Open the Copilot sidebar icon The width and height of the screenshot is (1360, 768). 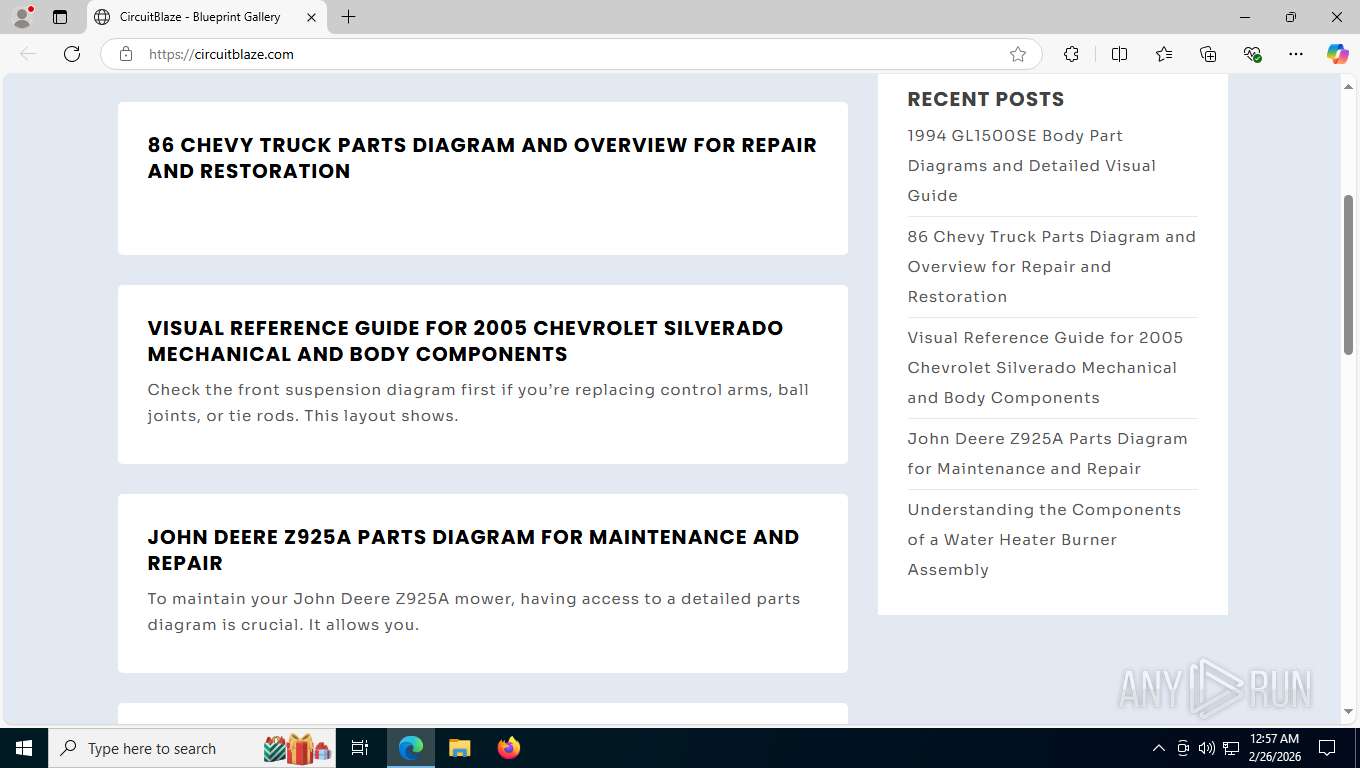[1337, 54]
